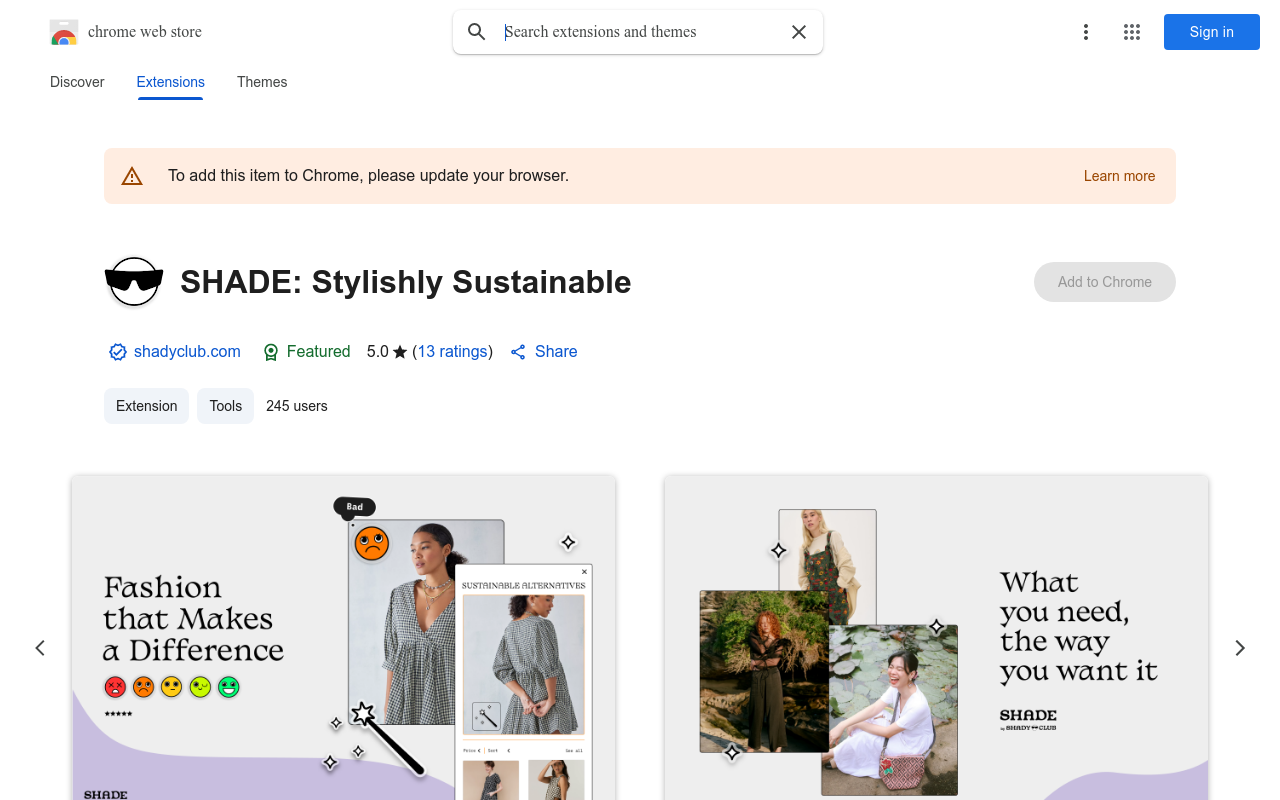Click Learn more in the browser update banner
Screen dimensions: 1280x800
(x=1119, y=176)
